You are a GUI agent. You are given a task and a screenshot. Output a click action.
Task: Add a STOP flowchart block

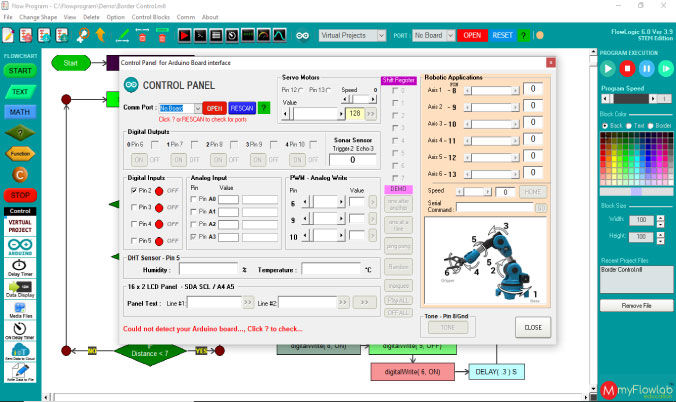[x=20, y=195]
